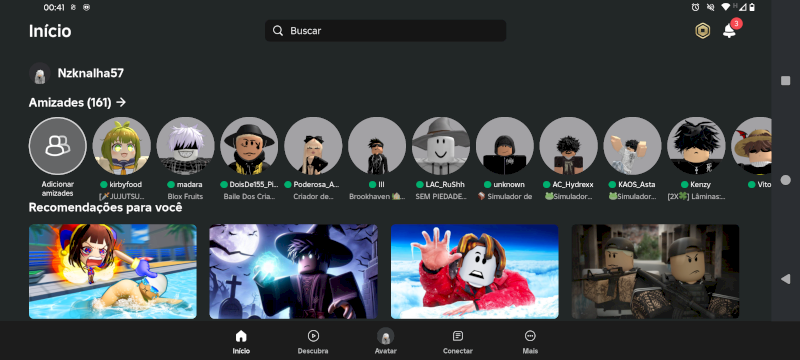The height and width of the screenshot is (360, 800).
Task: Open the Avatar tab
Action: point(385,342)
